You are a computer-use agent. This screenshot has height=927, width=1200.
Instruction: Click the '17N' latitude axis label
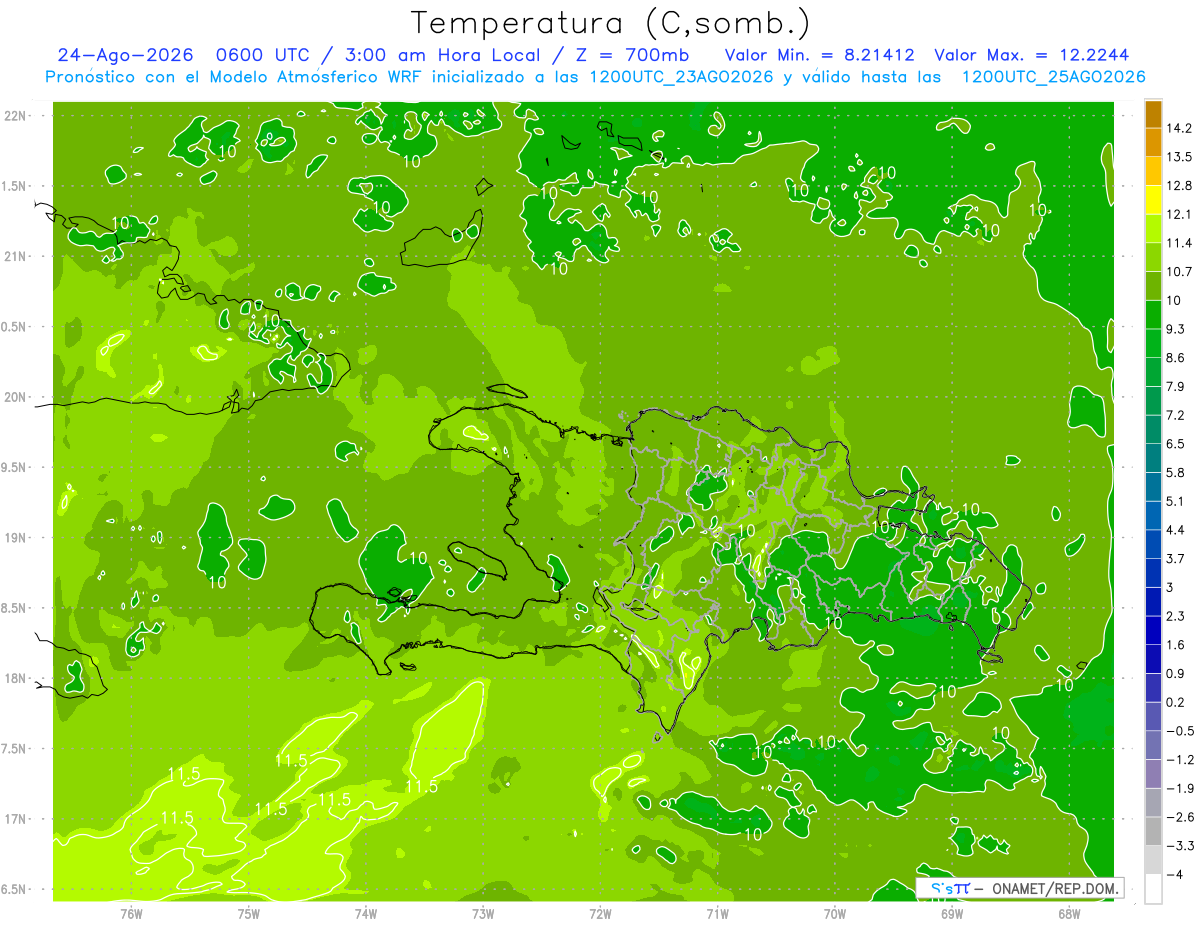pos(14,819)
